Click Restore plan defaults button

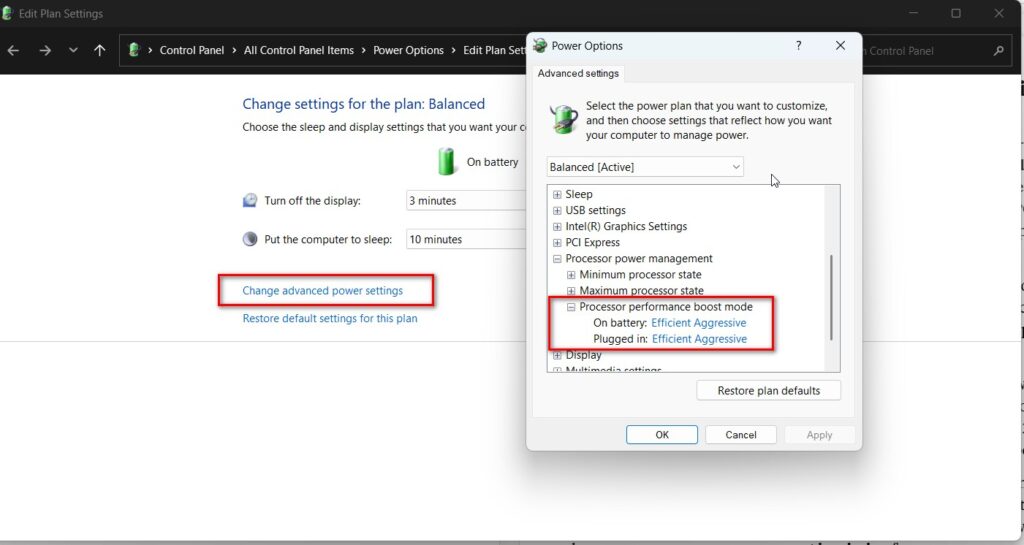click(x=769, y=390)
